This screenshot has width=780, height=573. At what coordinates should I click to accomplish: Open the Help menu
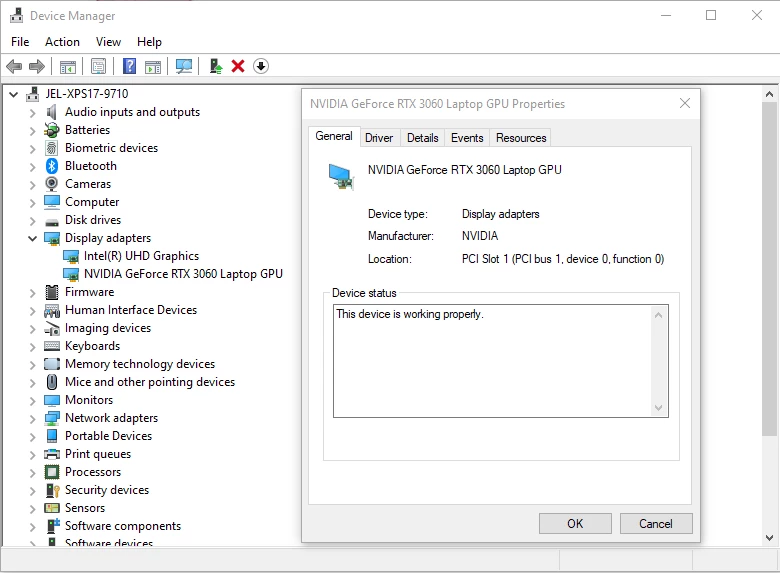pos(149,42)
